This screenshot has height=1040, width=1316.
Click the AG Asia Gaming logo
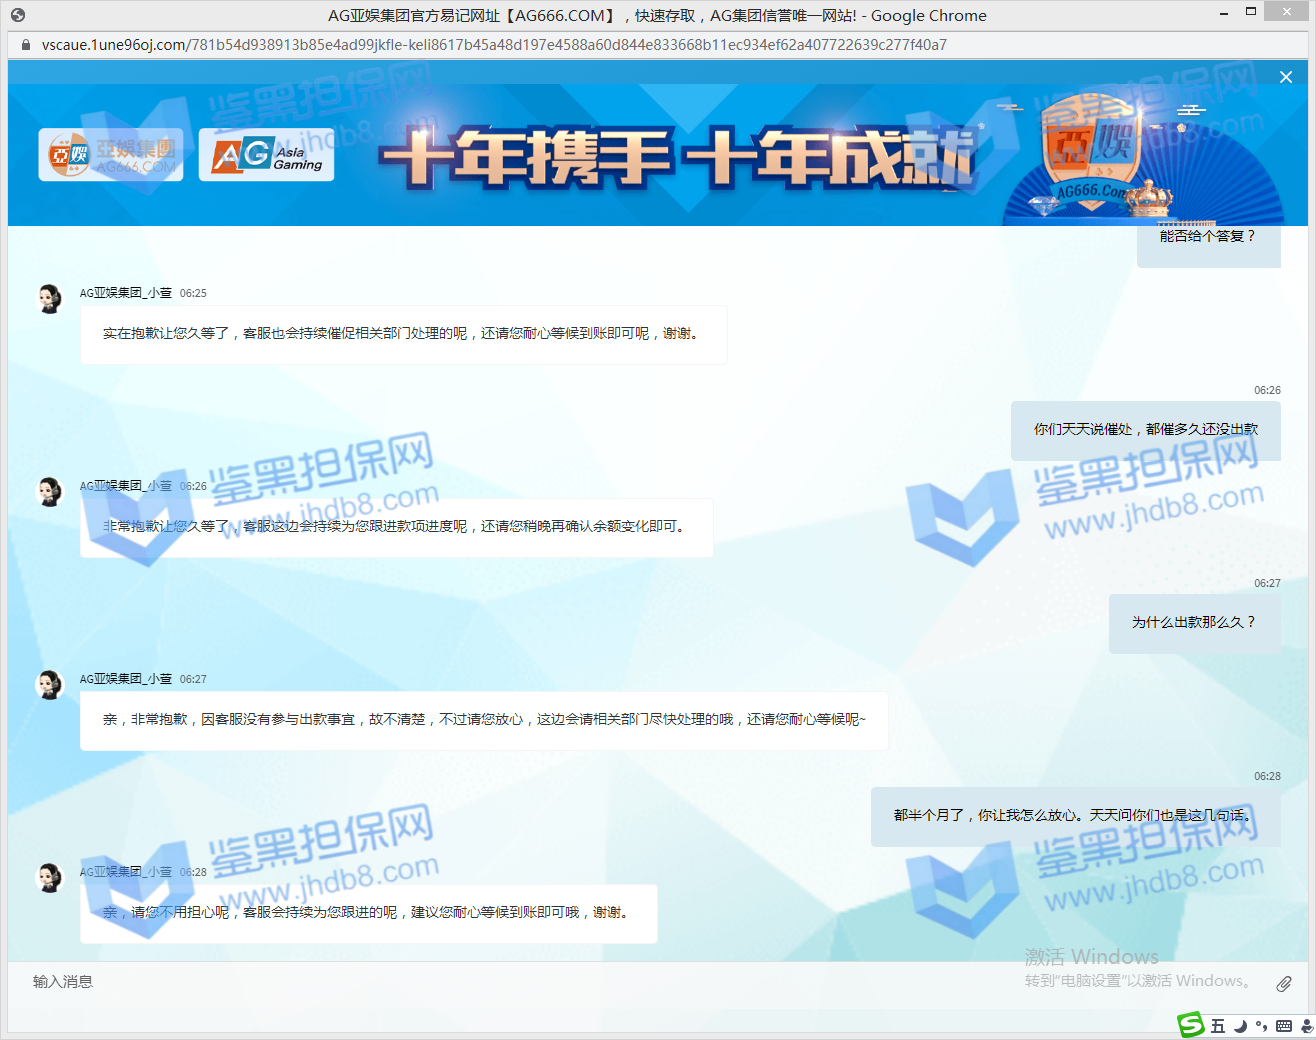coord(266,155)
